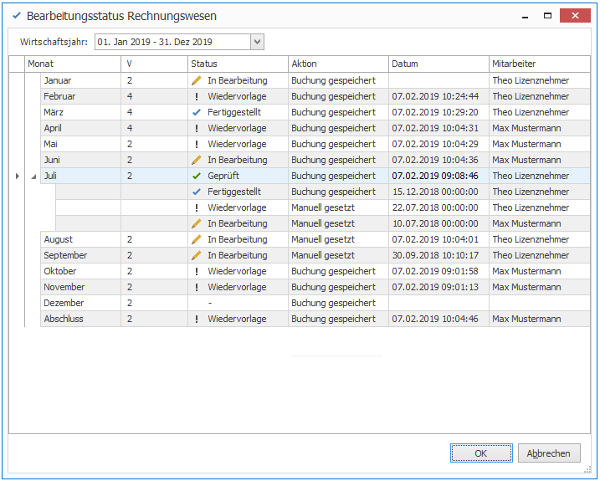
Task: Select the August row
Action: click(x=315, y=240)
